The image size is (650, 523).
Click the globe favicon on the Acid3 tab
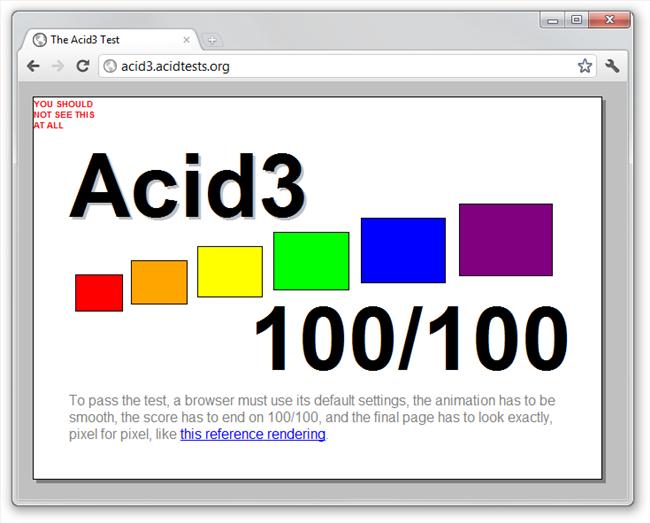click(x=39, y=40)
